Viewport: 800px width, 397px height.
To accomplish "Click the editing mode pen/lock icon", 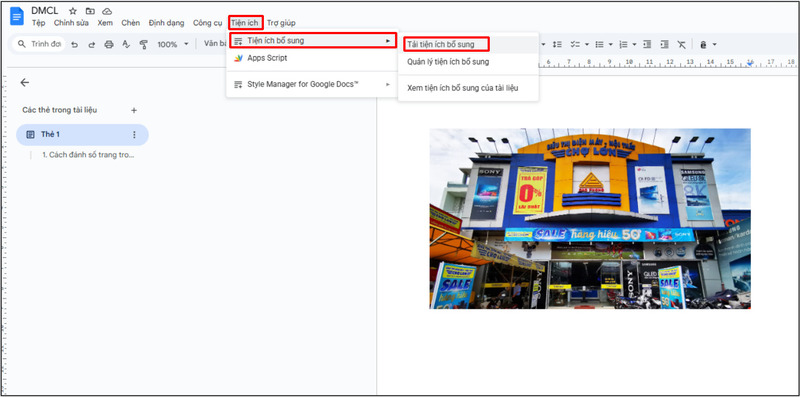I will (703, 45).
